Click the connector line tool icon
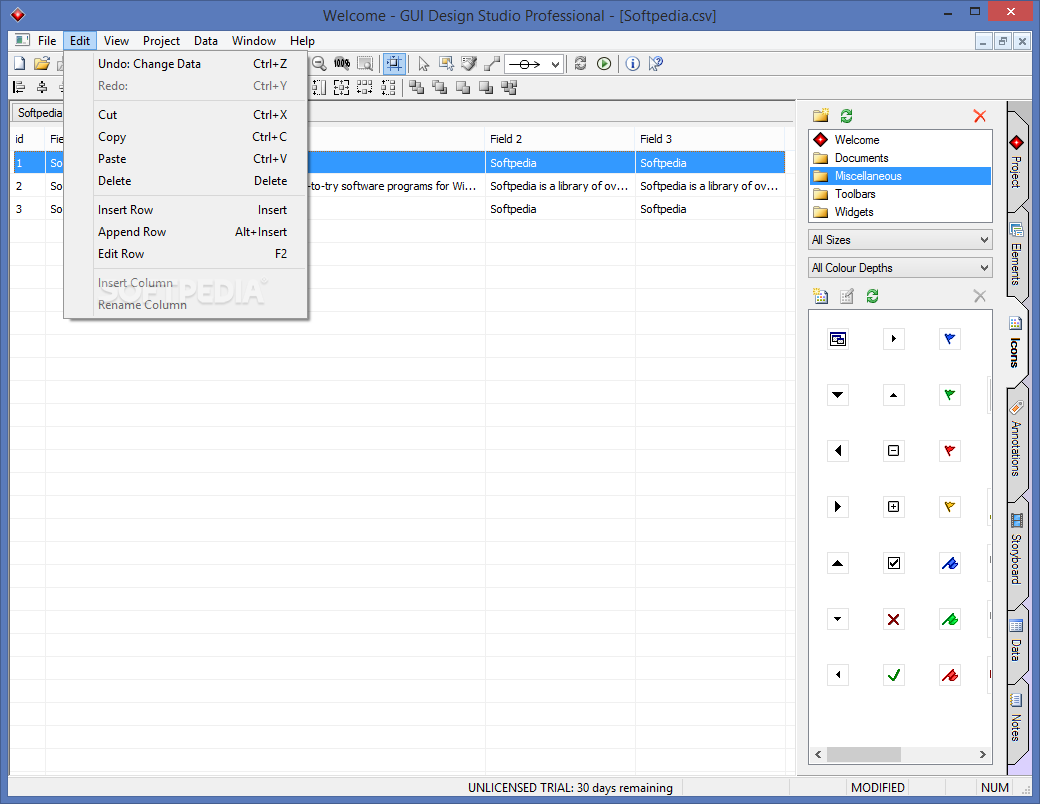The height and width of the screenshot is (804, 1040). (x=492, y=64)
